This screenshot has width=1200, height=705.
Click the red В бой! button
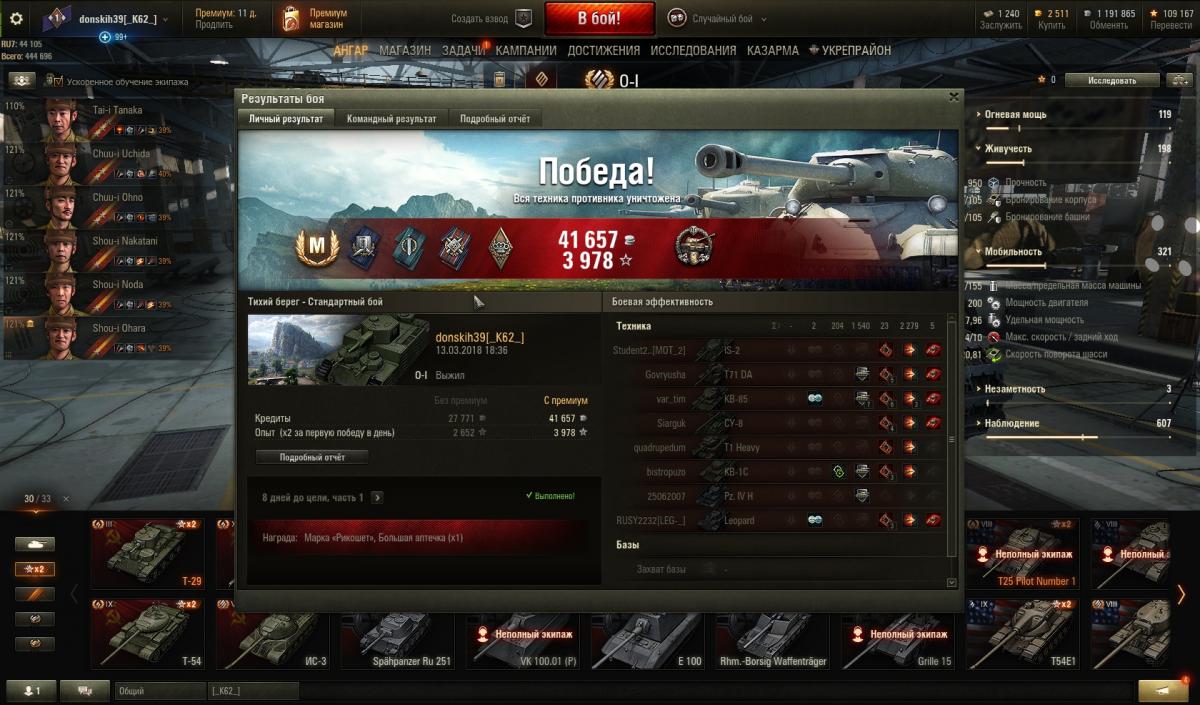point(600,18)
